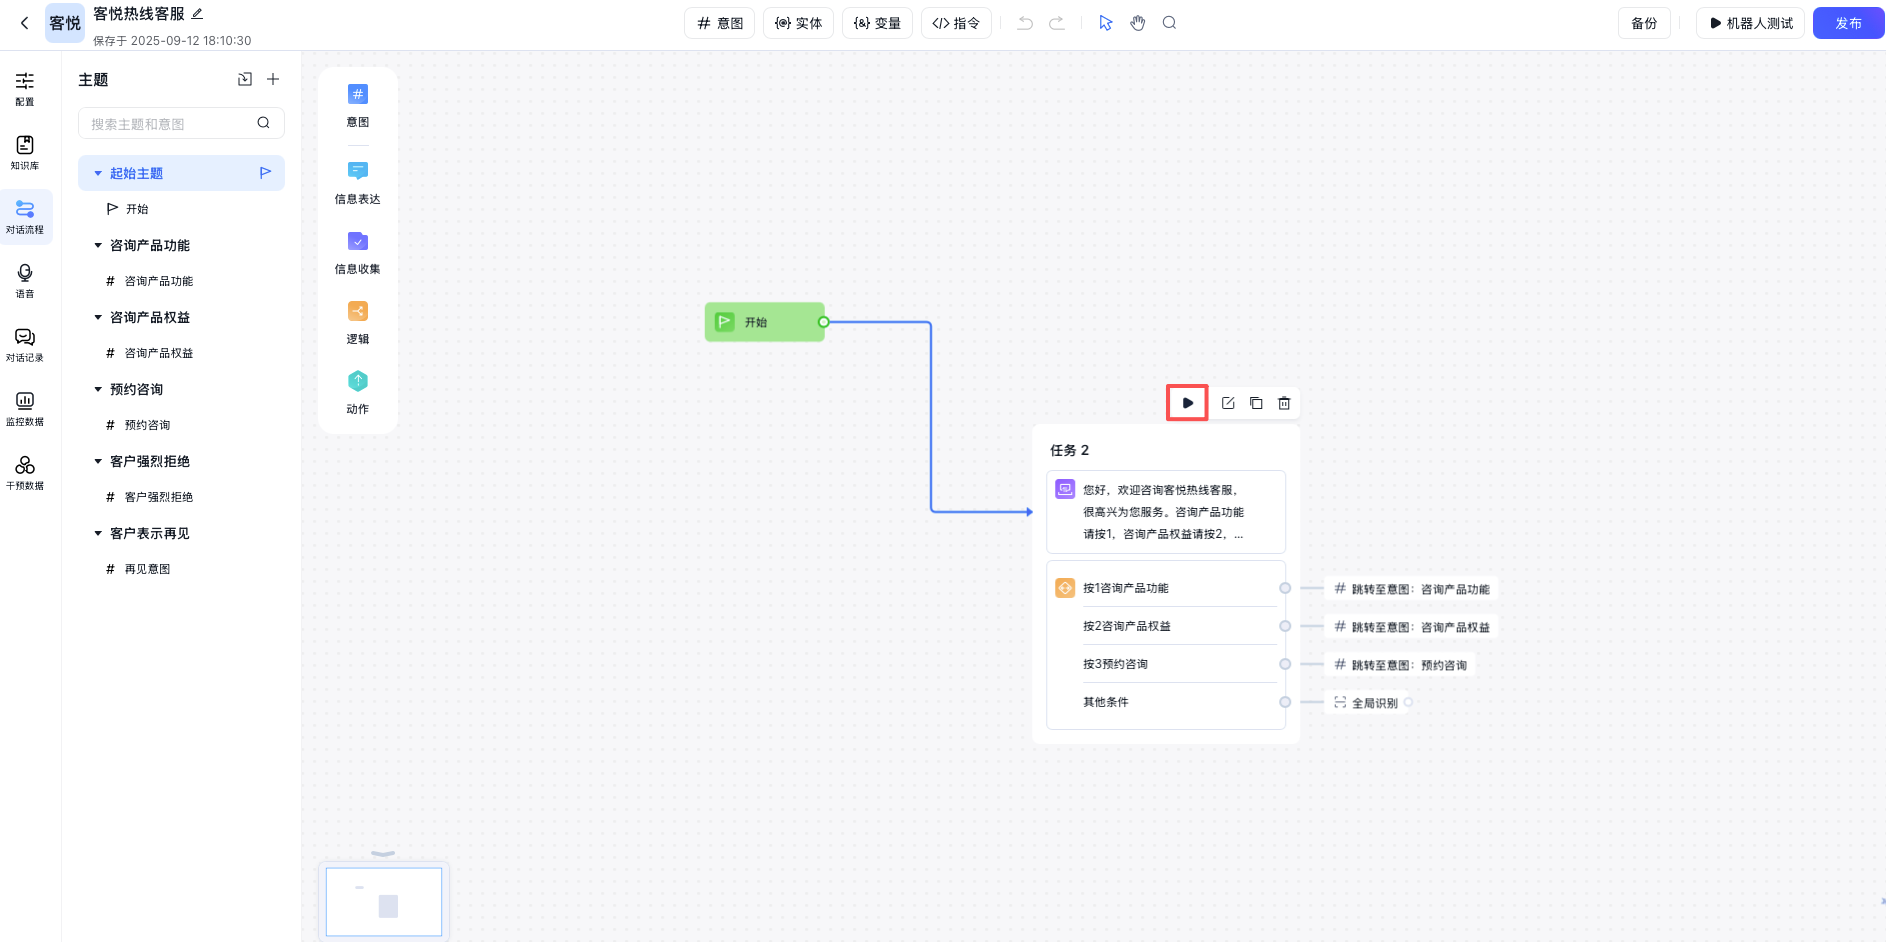Viewport: 1886px width, 942px height.
Task: Open 知识库 in the left sidebar
Action: point(25,152)
